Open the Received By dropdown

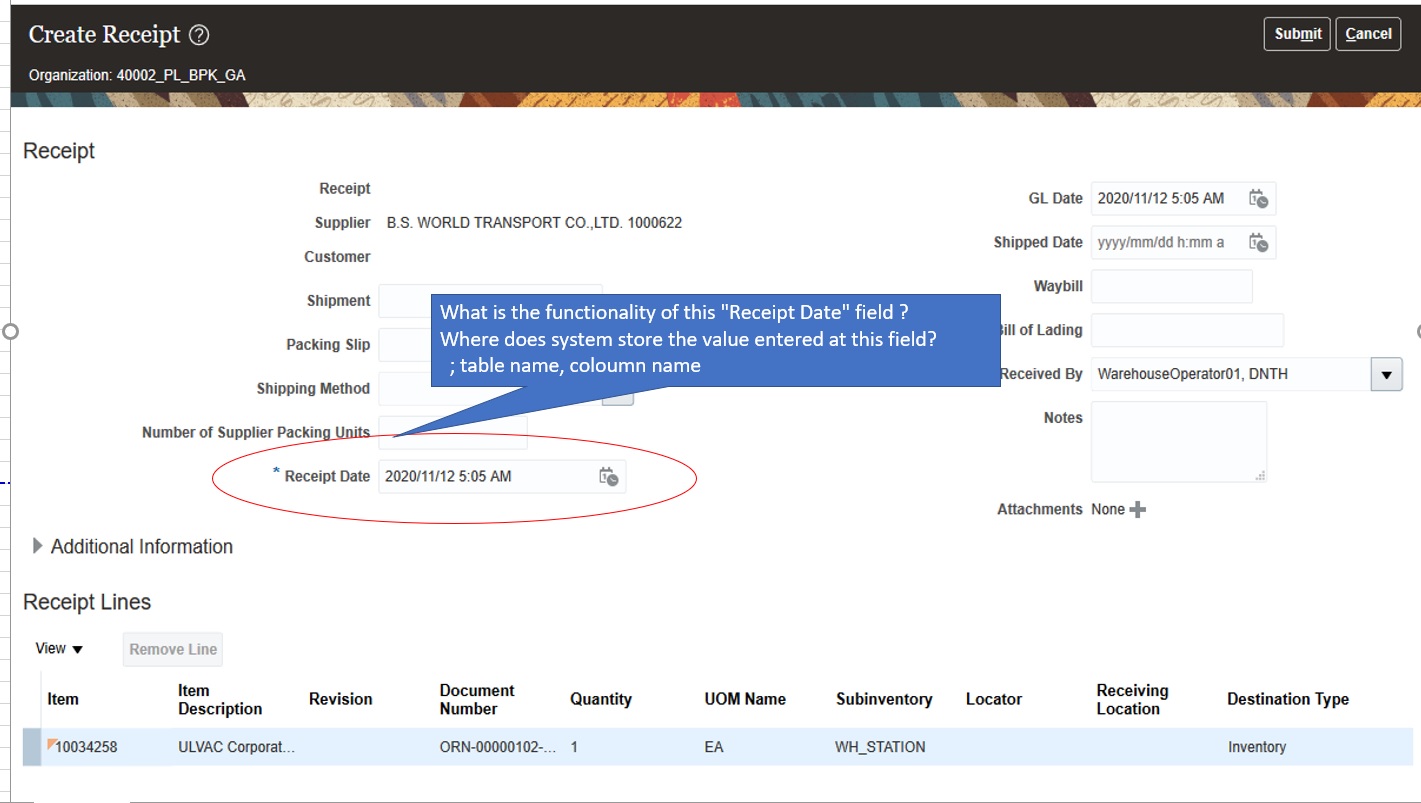point(1388,374)
